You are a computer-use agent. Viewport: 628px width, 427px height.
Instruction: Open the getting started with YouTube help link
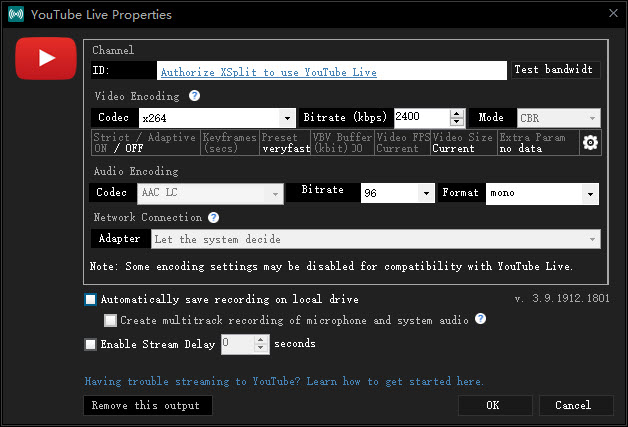point(284,381)
